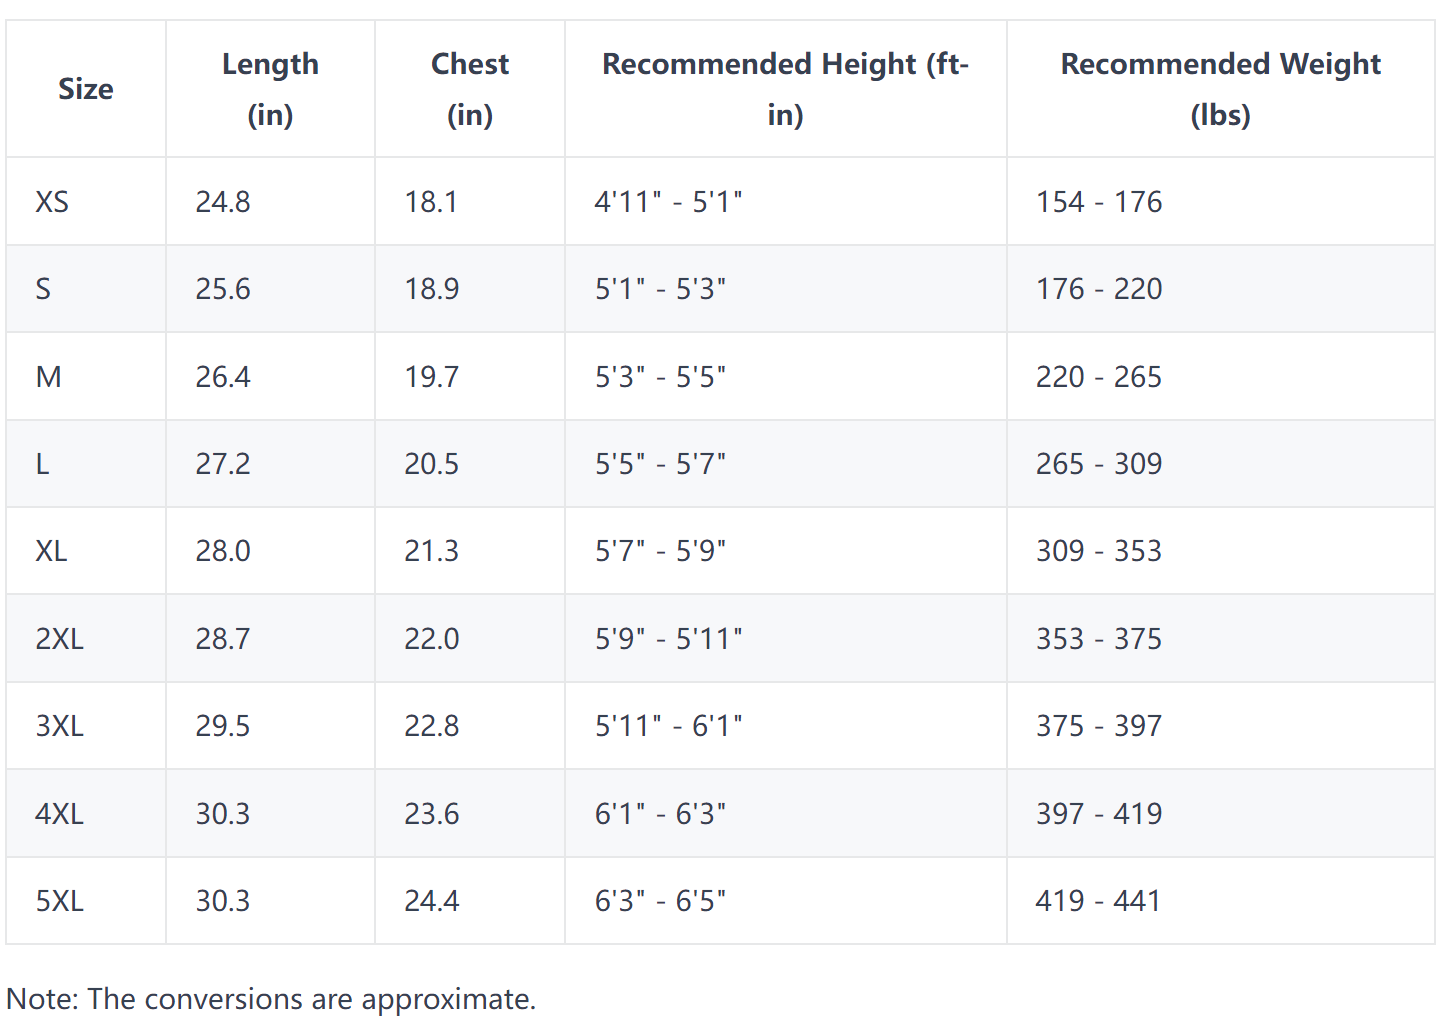This screenshot has width=1453, height=1023.
Task: Select the 2XL size cell
Action: coord(59,639)
